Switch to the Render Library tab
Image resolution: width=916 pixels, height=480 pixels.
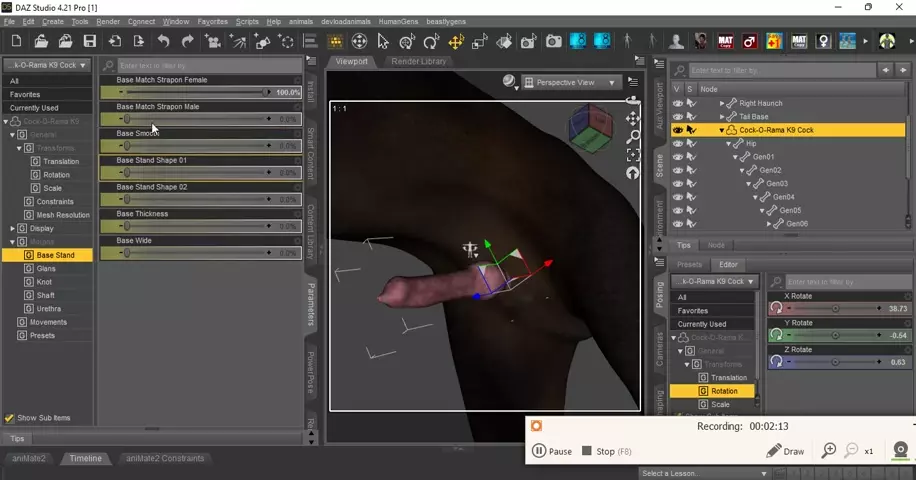[x=419, y=61]
